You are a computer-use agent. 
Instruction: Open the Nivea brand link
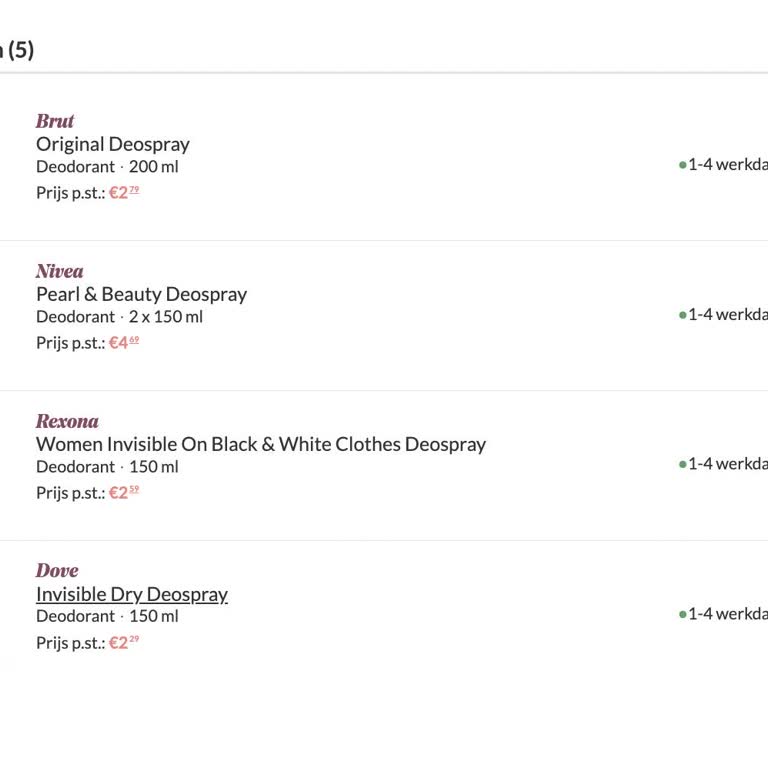[60, 271]
